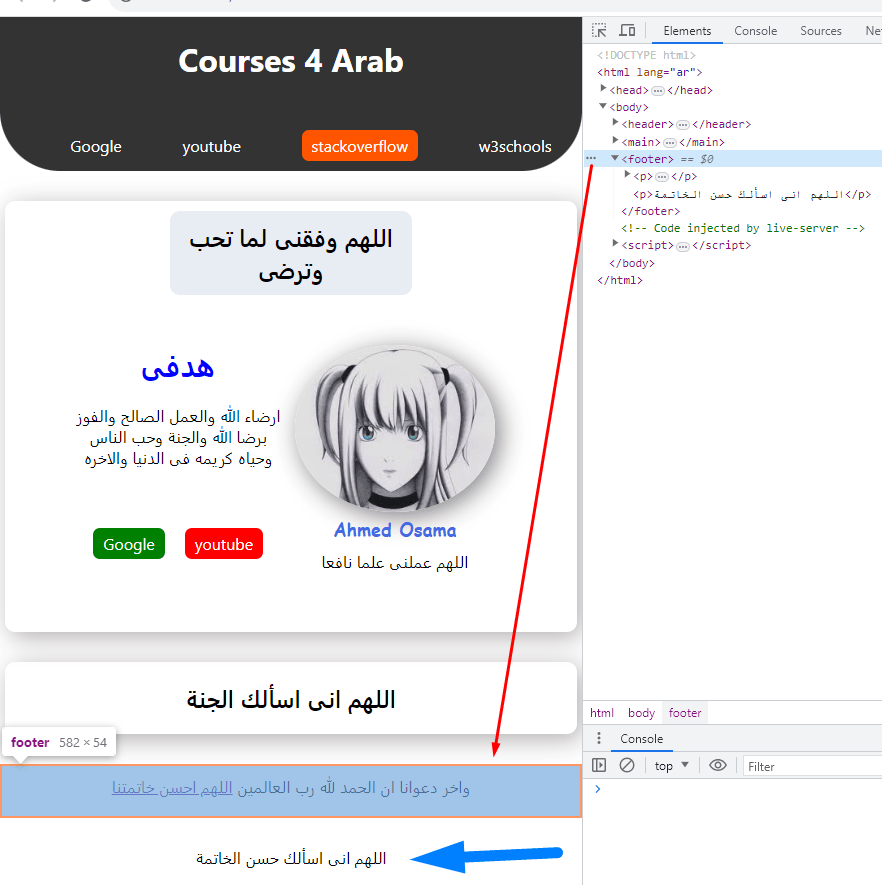Screen dimensions: 882x885
Task: Switch to the Sources tab
Action: click(820, 31)
